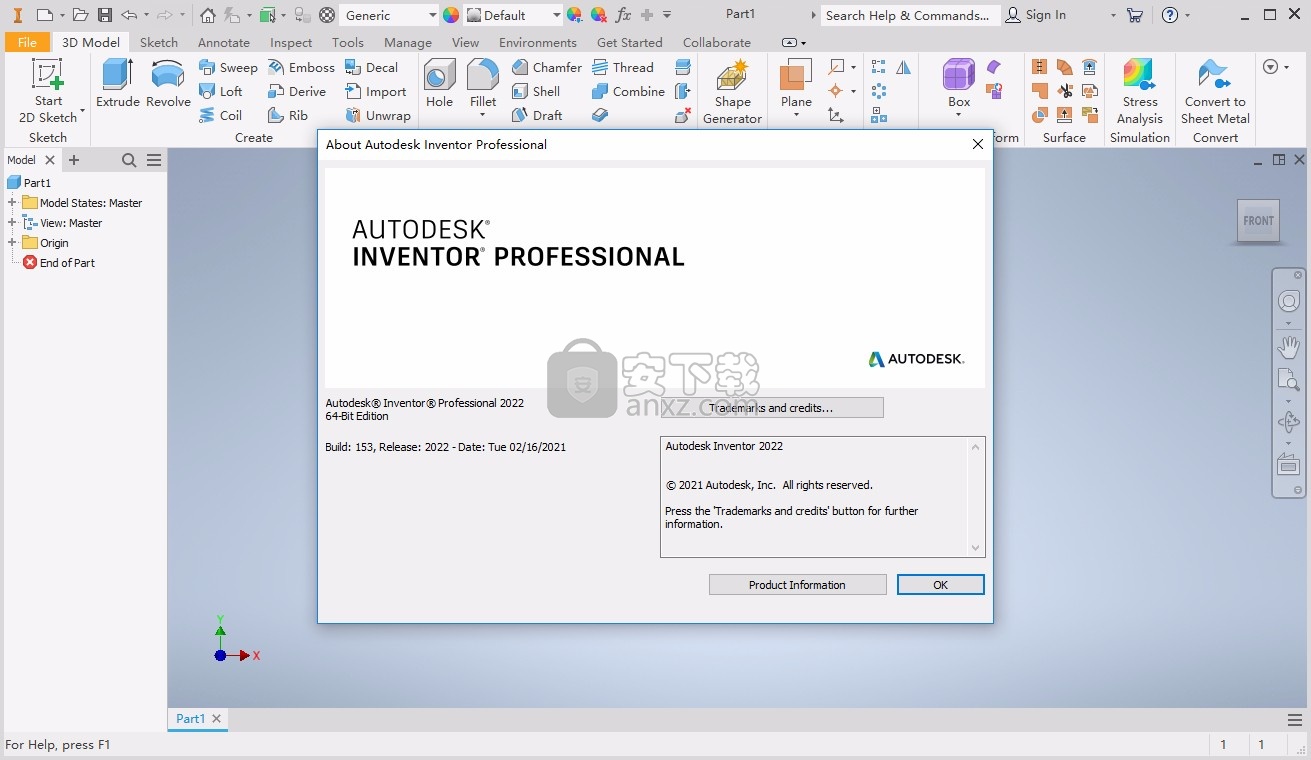
Task: Select the Emboss tool
Action: coord(301,67)
